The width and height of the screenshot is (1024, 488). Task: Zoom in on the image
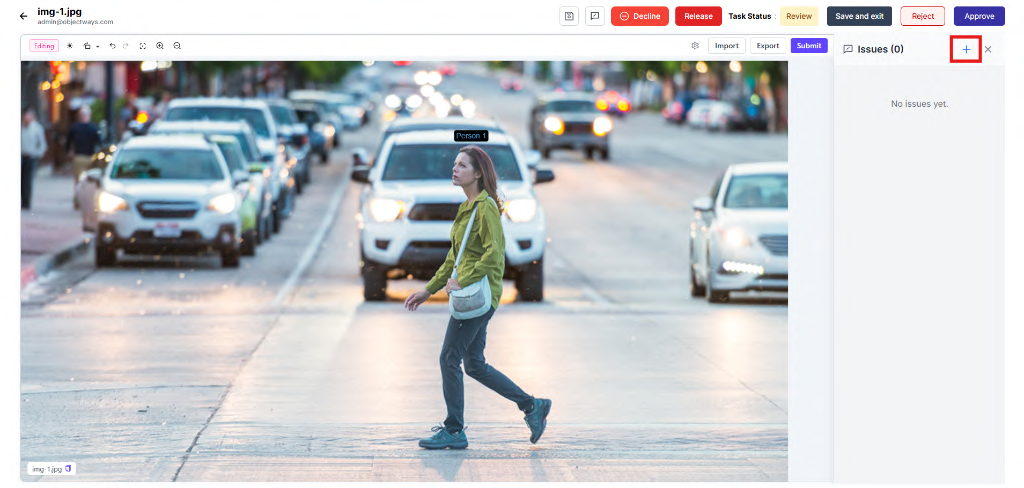pyautogui.click(x=159, y=46)
